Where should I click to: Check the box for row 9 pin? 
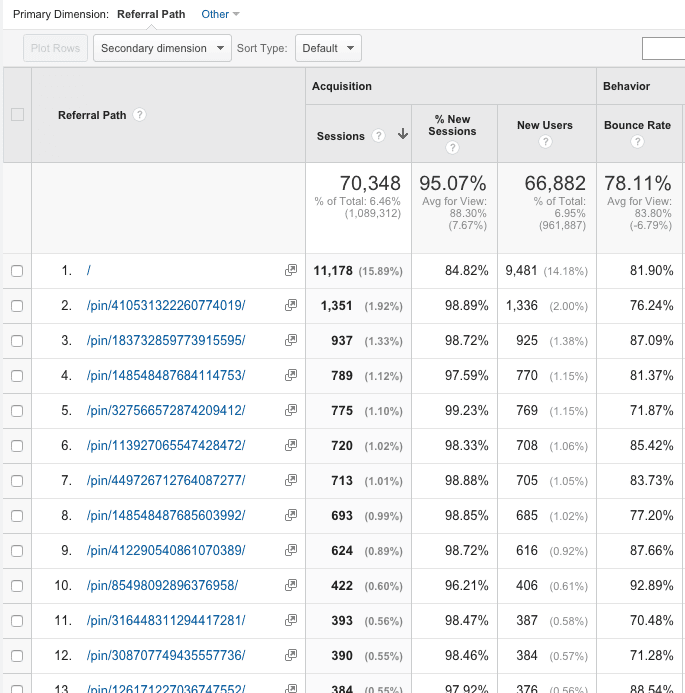pos(17,551)
